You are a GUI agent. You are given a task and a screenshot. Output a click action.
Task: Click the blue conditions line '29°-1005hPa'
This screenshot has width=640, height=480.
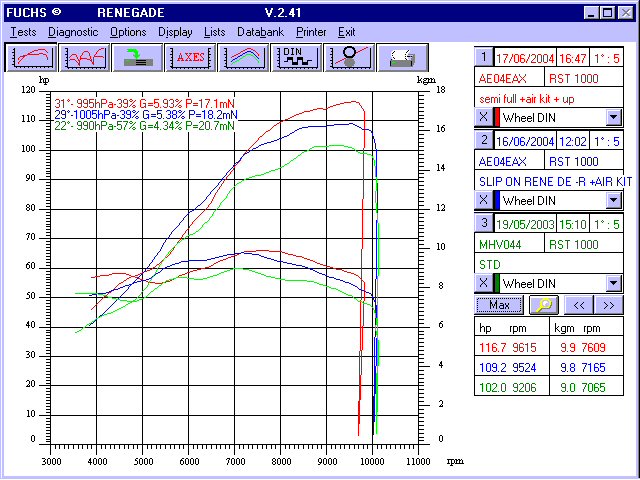click(x=146, y=115)
